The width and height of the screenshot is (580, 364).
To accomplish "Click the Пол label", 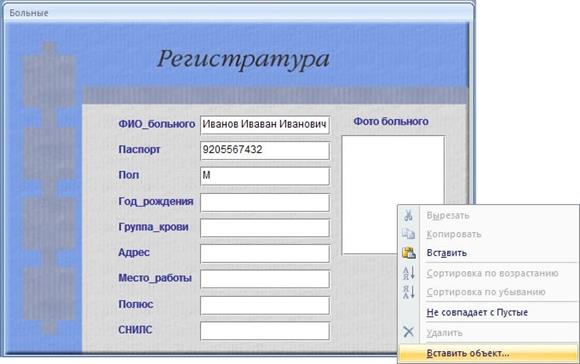I will click(x=129, y=175).
